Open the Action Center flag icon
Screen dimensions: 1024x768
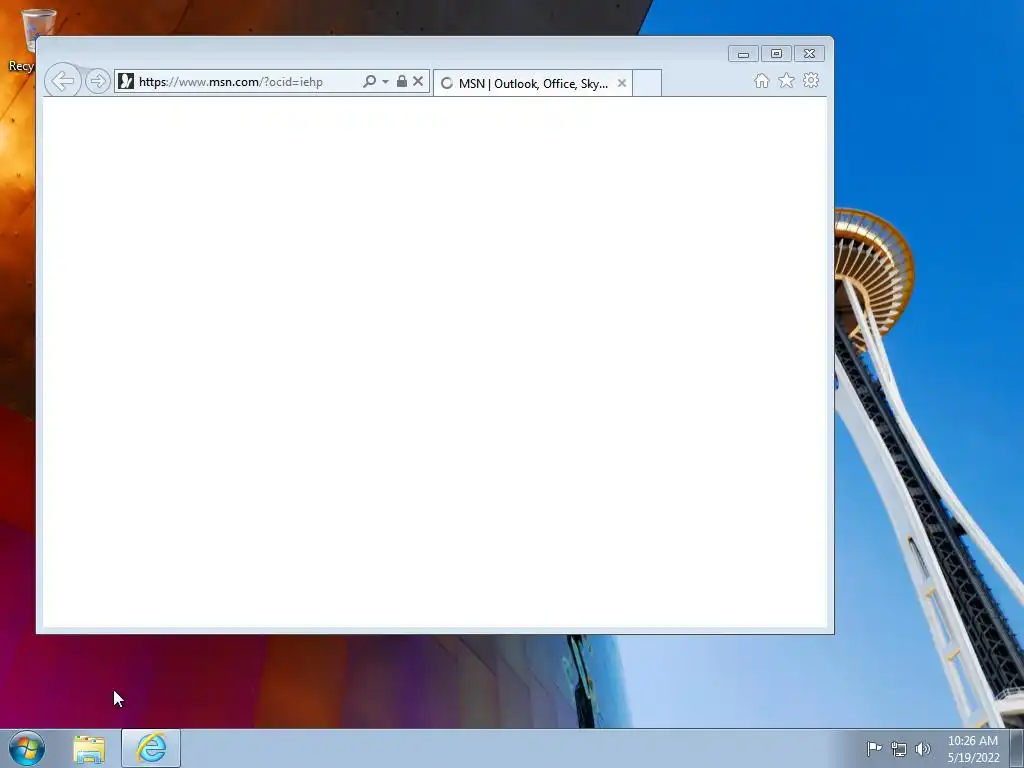874,748
